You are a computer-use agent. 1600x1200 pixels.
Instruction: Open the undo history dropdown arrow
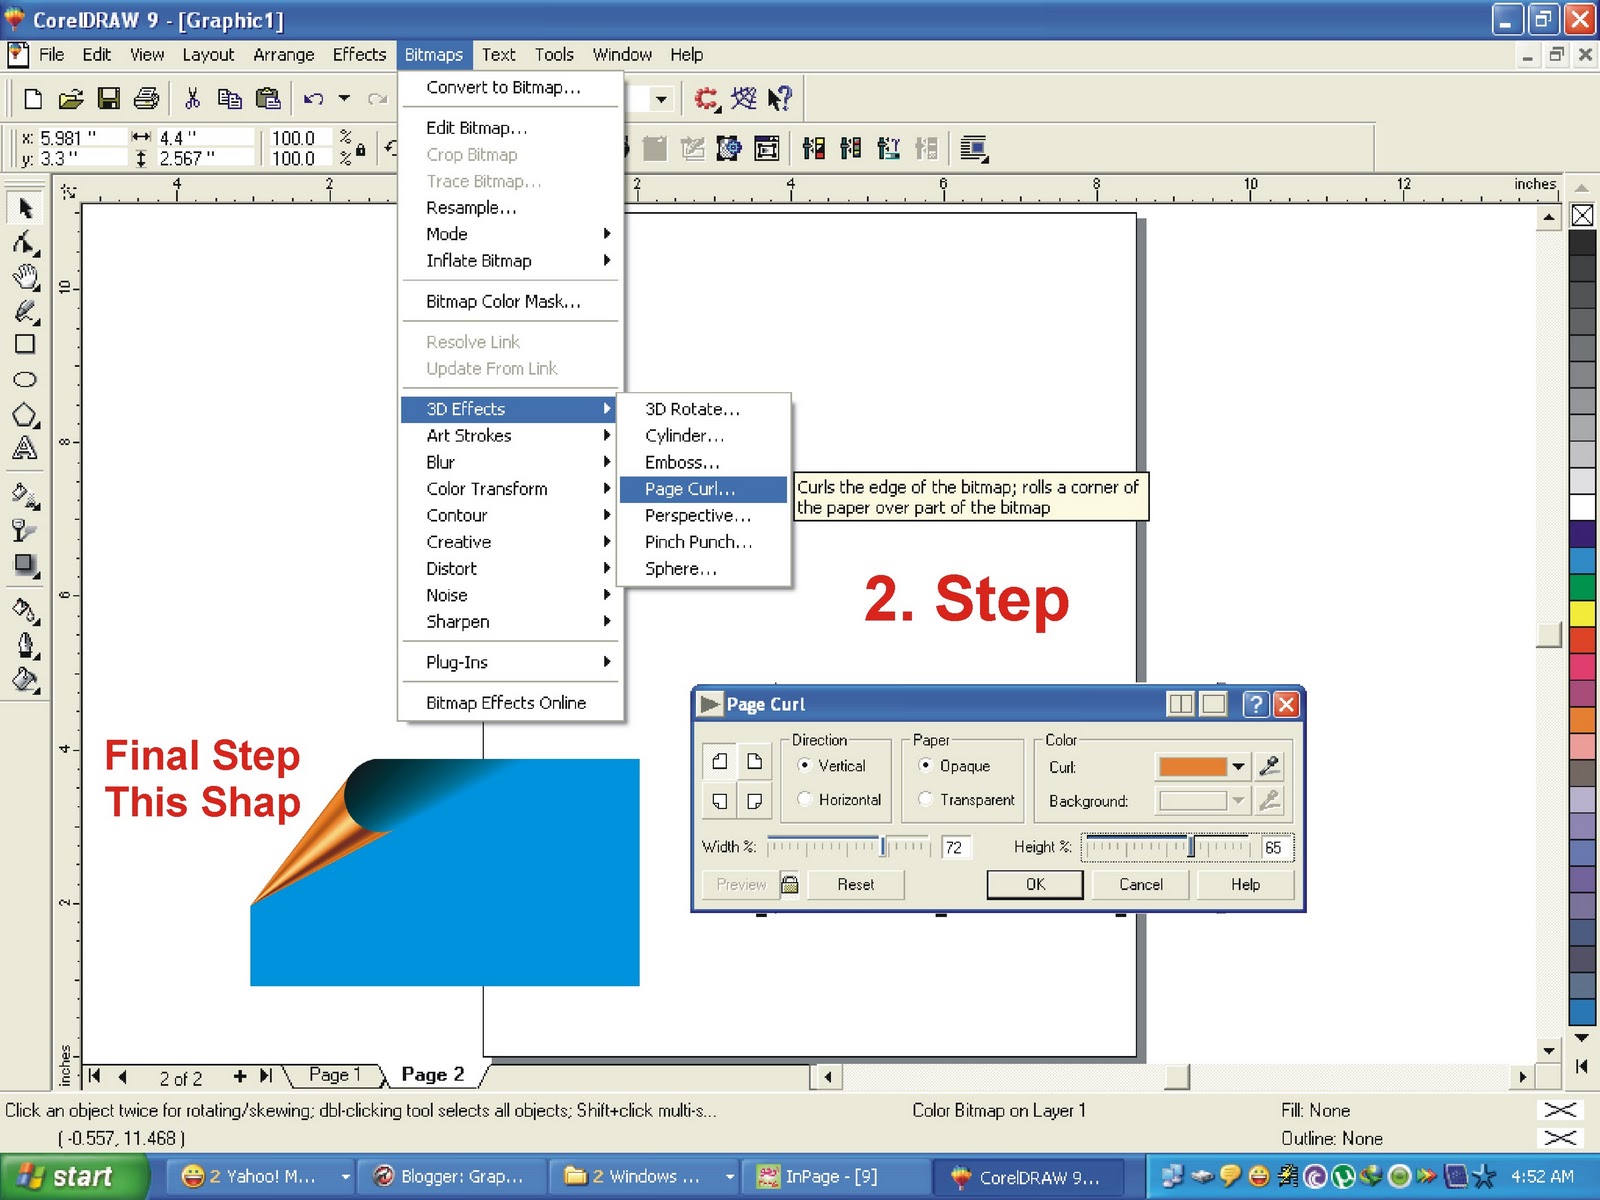point(344,98)
